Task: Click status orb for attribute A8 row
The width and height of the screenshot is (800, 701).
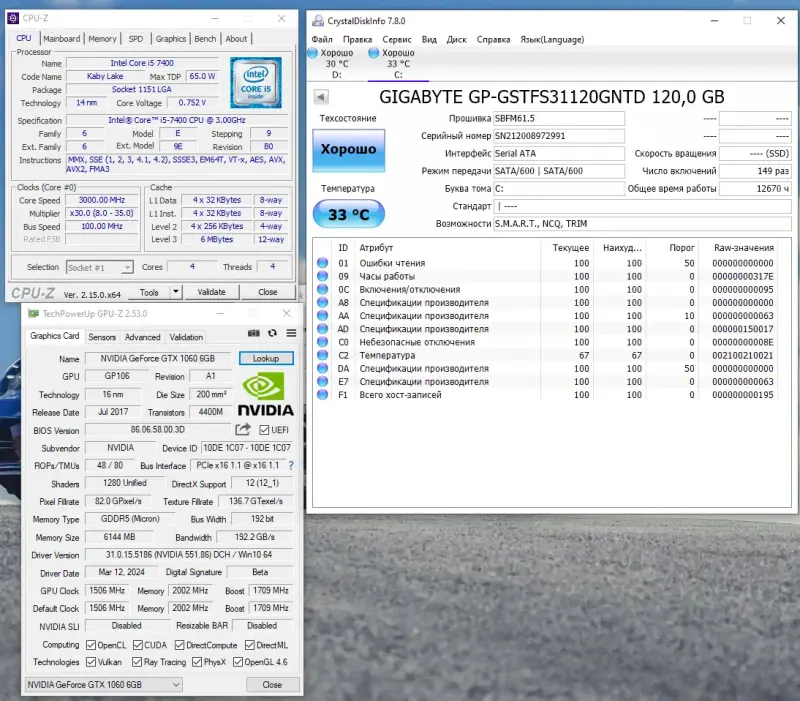Action: point(322,303)
